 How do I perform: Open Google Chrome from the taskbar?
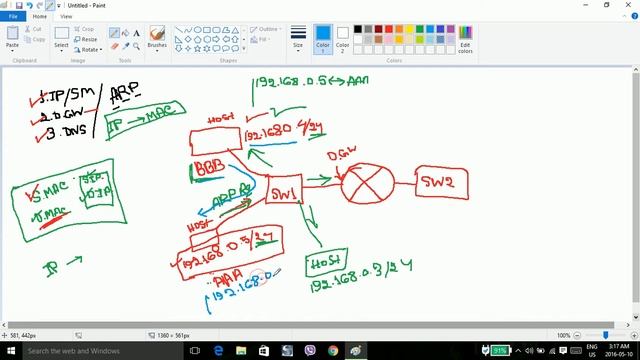(333, 351)
